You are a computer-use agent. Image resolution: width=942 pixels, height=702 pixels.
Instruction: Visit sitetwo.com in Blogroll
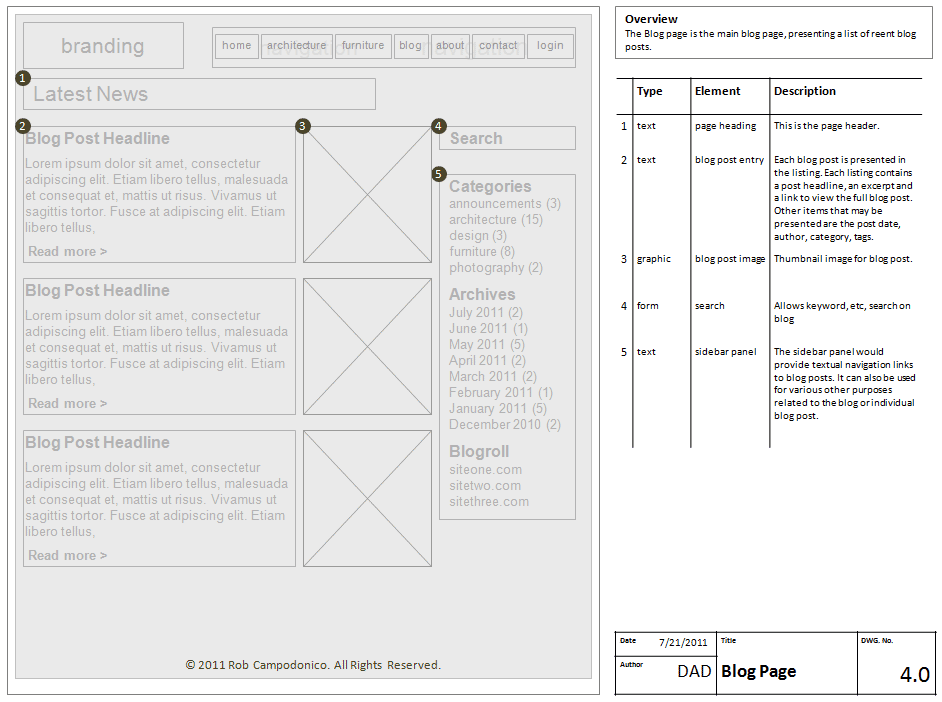485,486
